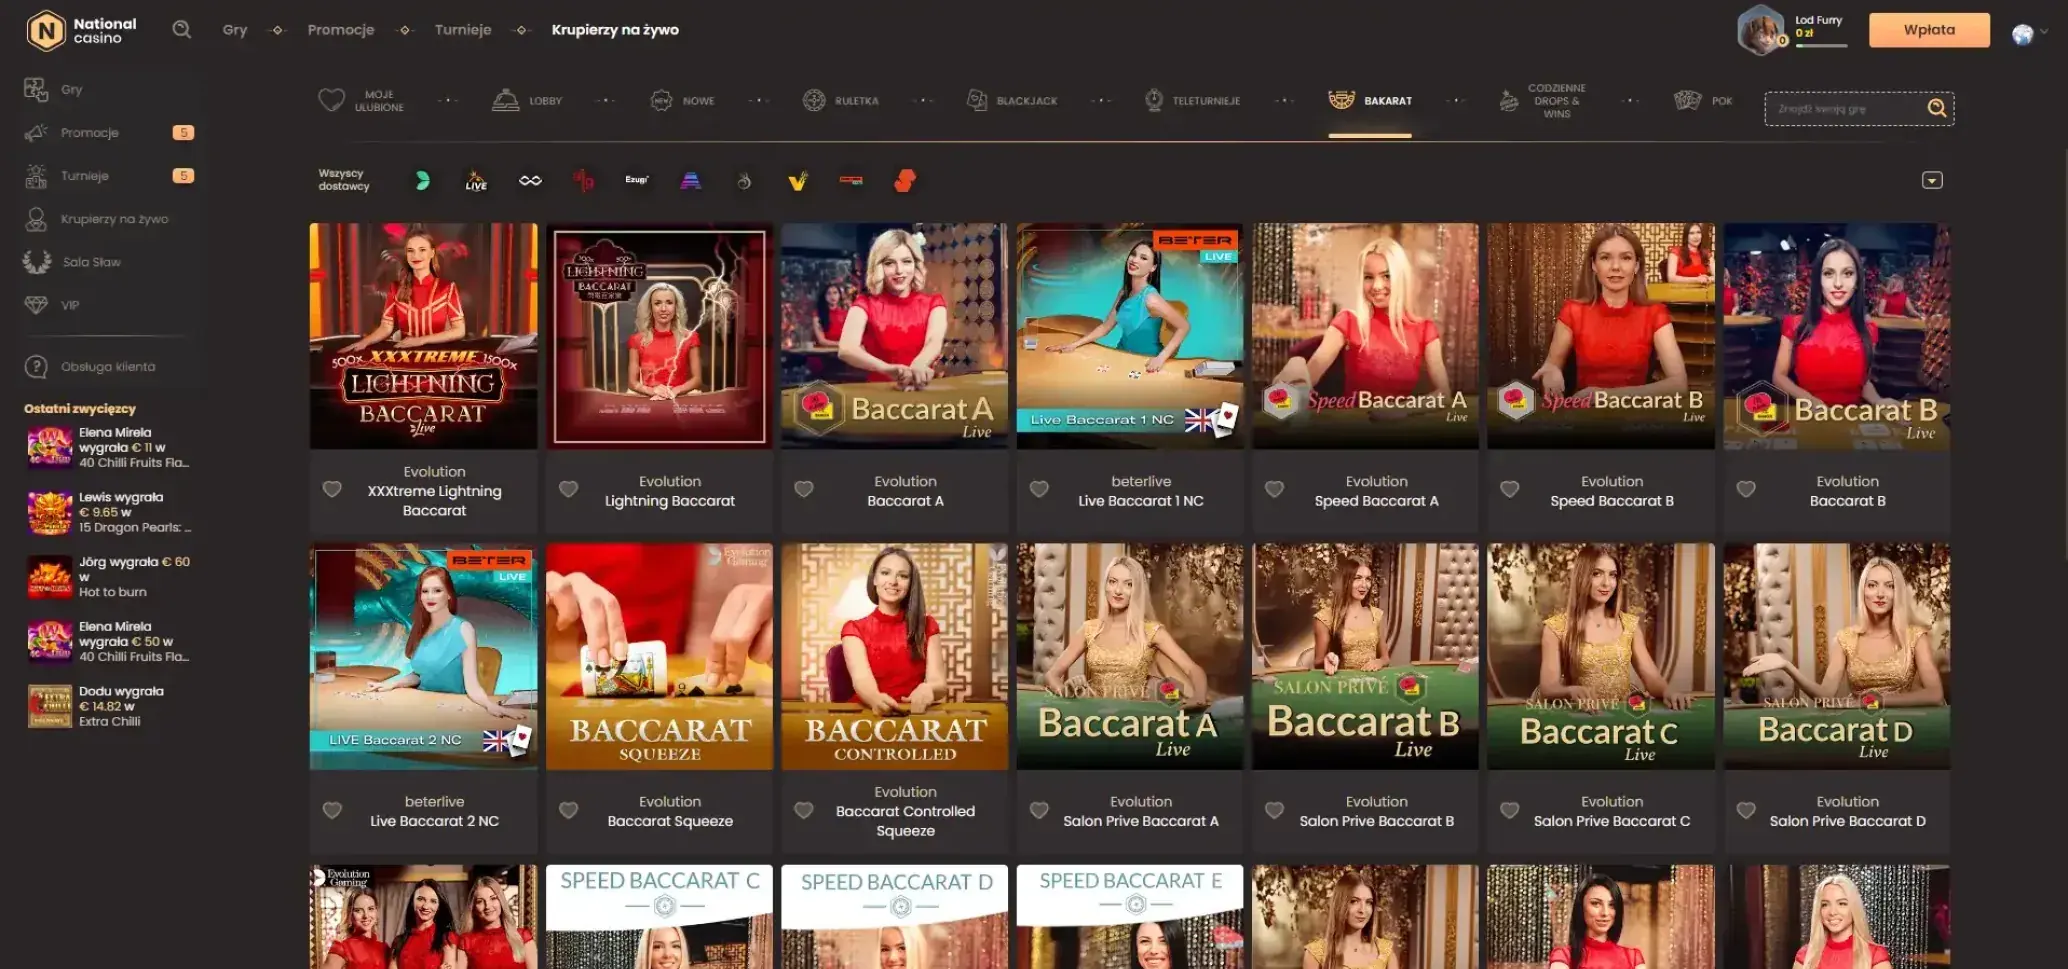Filter by red cube provider logo
Image resolution: width=2068 pixels, height=969 pixels.
coord(905,181)
